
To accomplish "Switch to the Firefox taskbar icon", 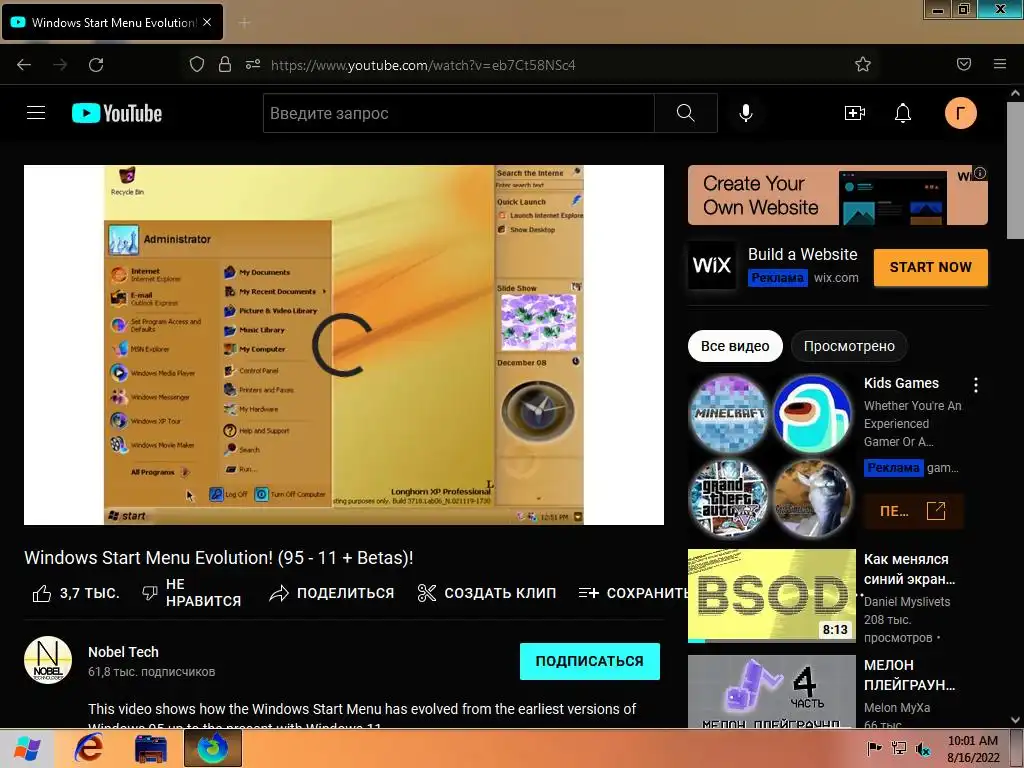I will [x=213, y=748].
